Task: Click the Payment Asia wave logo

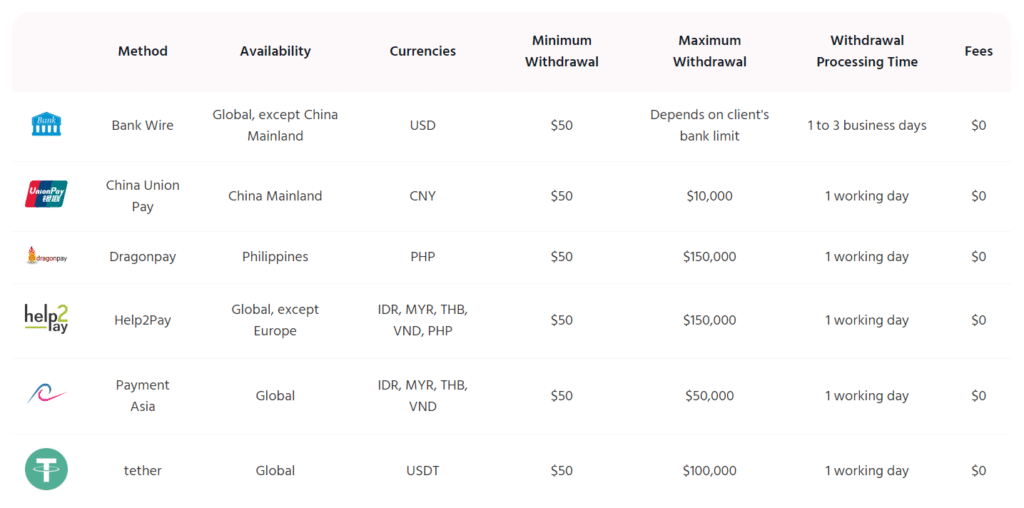Action: point(46,394)
